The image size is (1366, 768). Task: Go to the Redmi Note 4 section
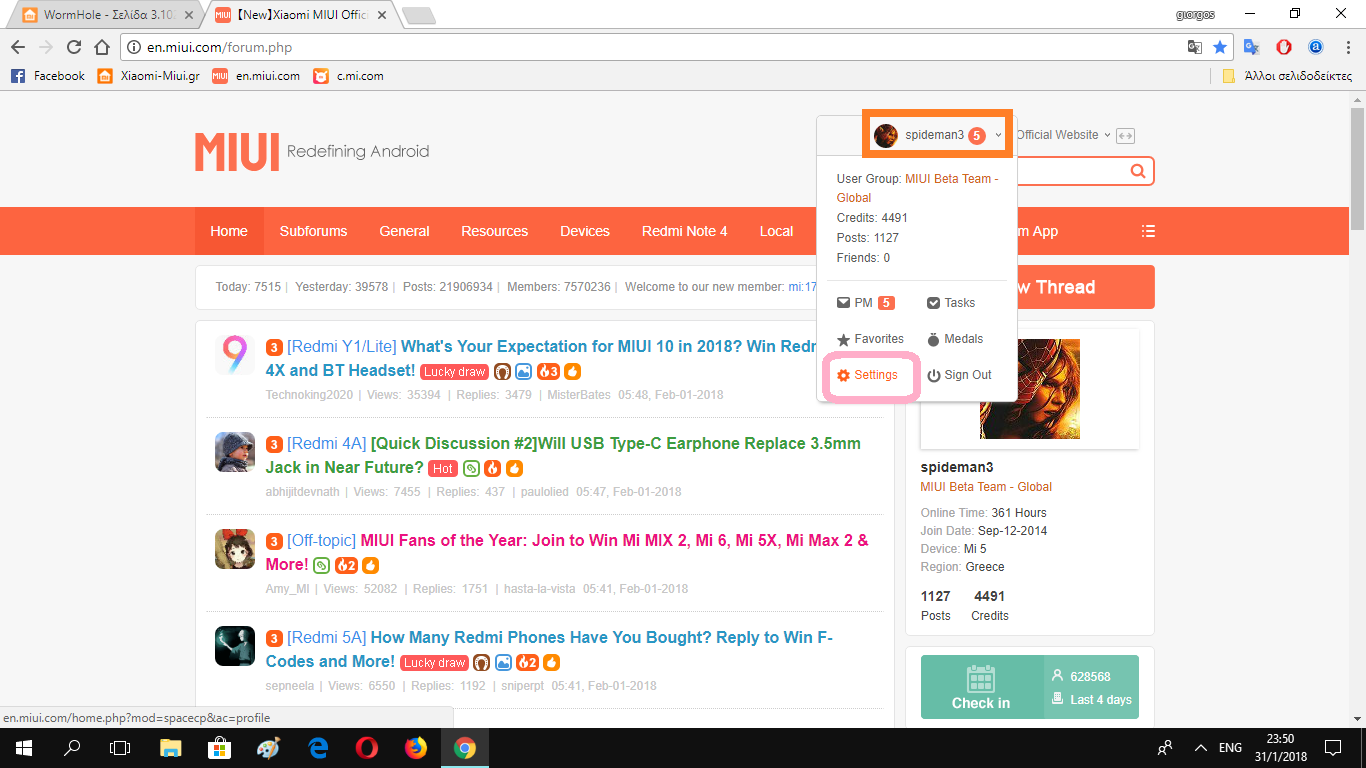[x=684, y=231]
